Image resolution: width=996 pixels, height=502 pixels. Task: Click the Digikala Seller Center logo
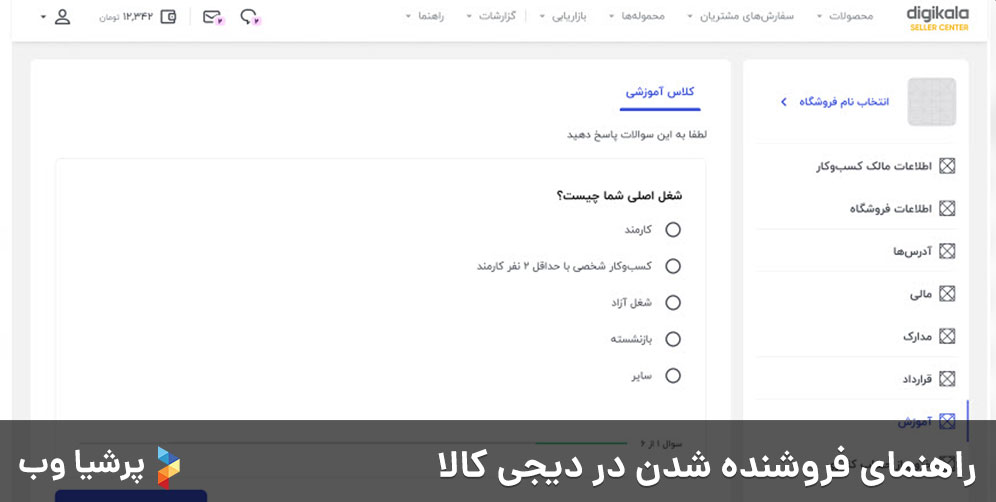pyautogui.click(x=938, y=18)
